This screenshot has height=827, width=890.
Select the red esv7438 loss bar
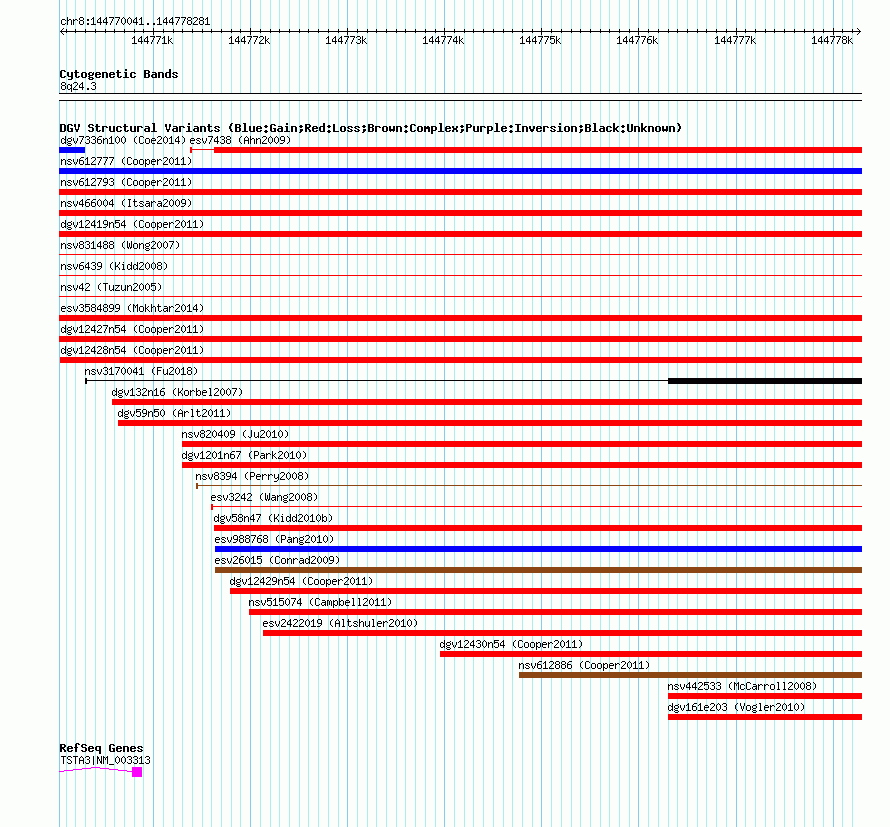538,150
